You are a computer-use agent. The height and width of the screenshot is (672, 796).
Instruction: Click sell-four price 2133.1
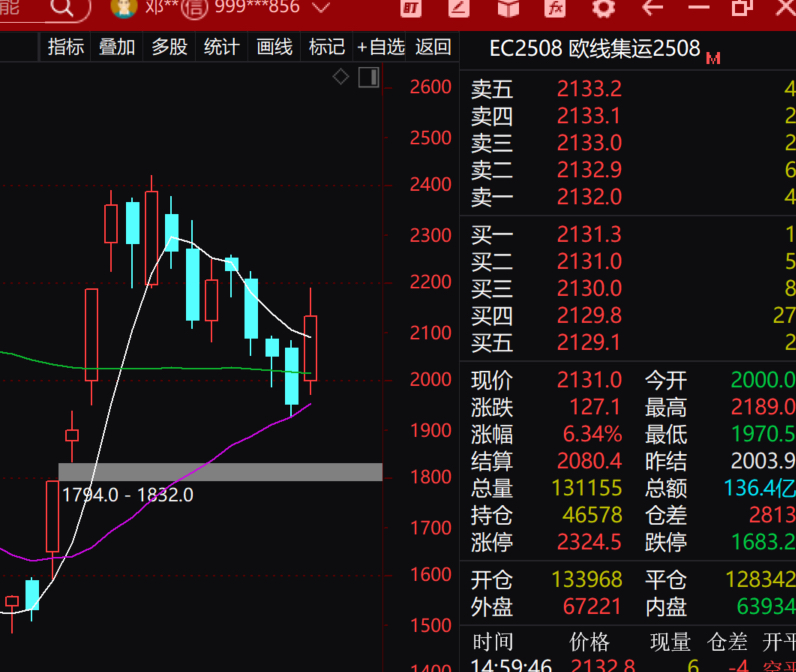[588, 116]
